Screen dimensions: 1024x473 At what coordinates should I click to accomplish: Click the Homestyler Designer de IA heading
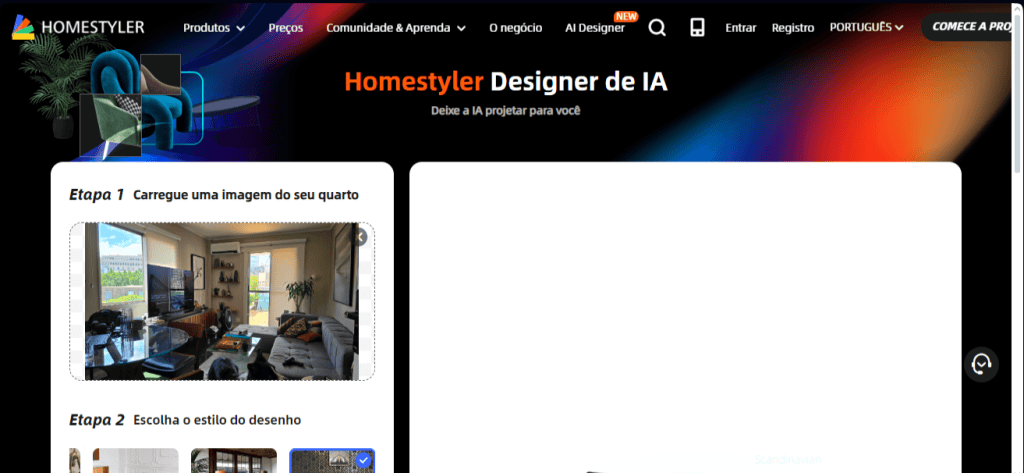click(x=506, y=82)
